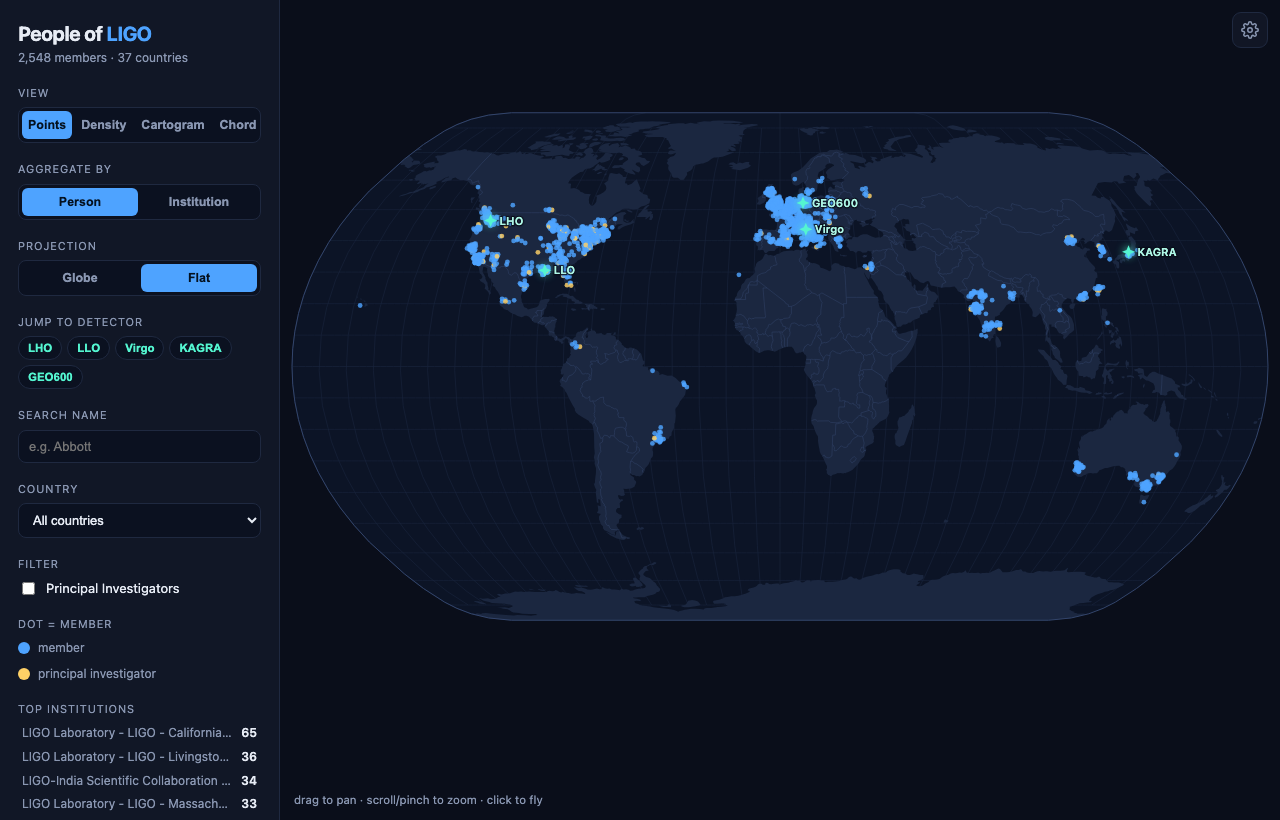Image resolution: width=1280 pixels, height=820 pixels.
Task: Select LIGO Laboratory - LIGO - Massachusetts institution row
Action: [139, 804]
